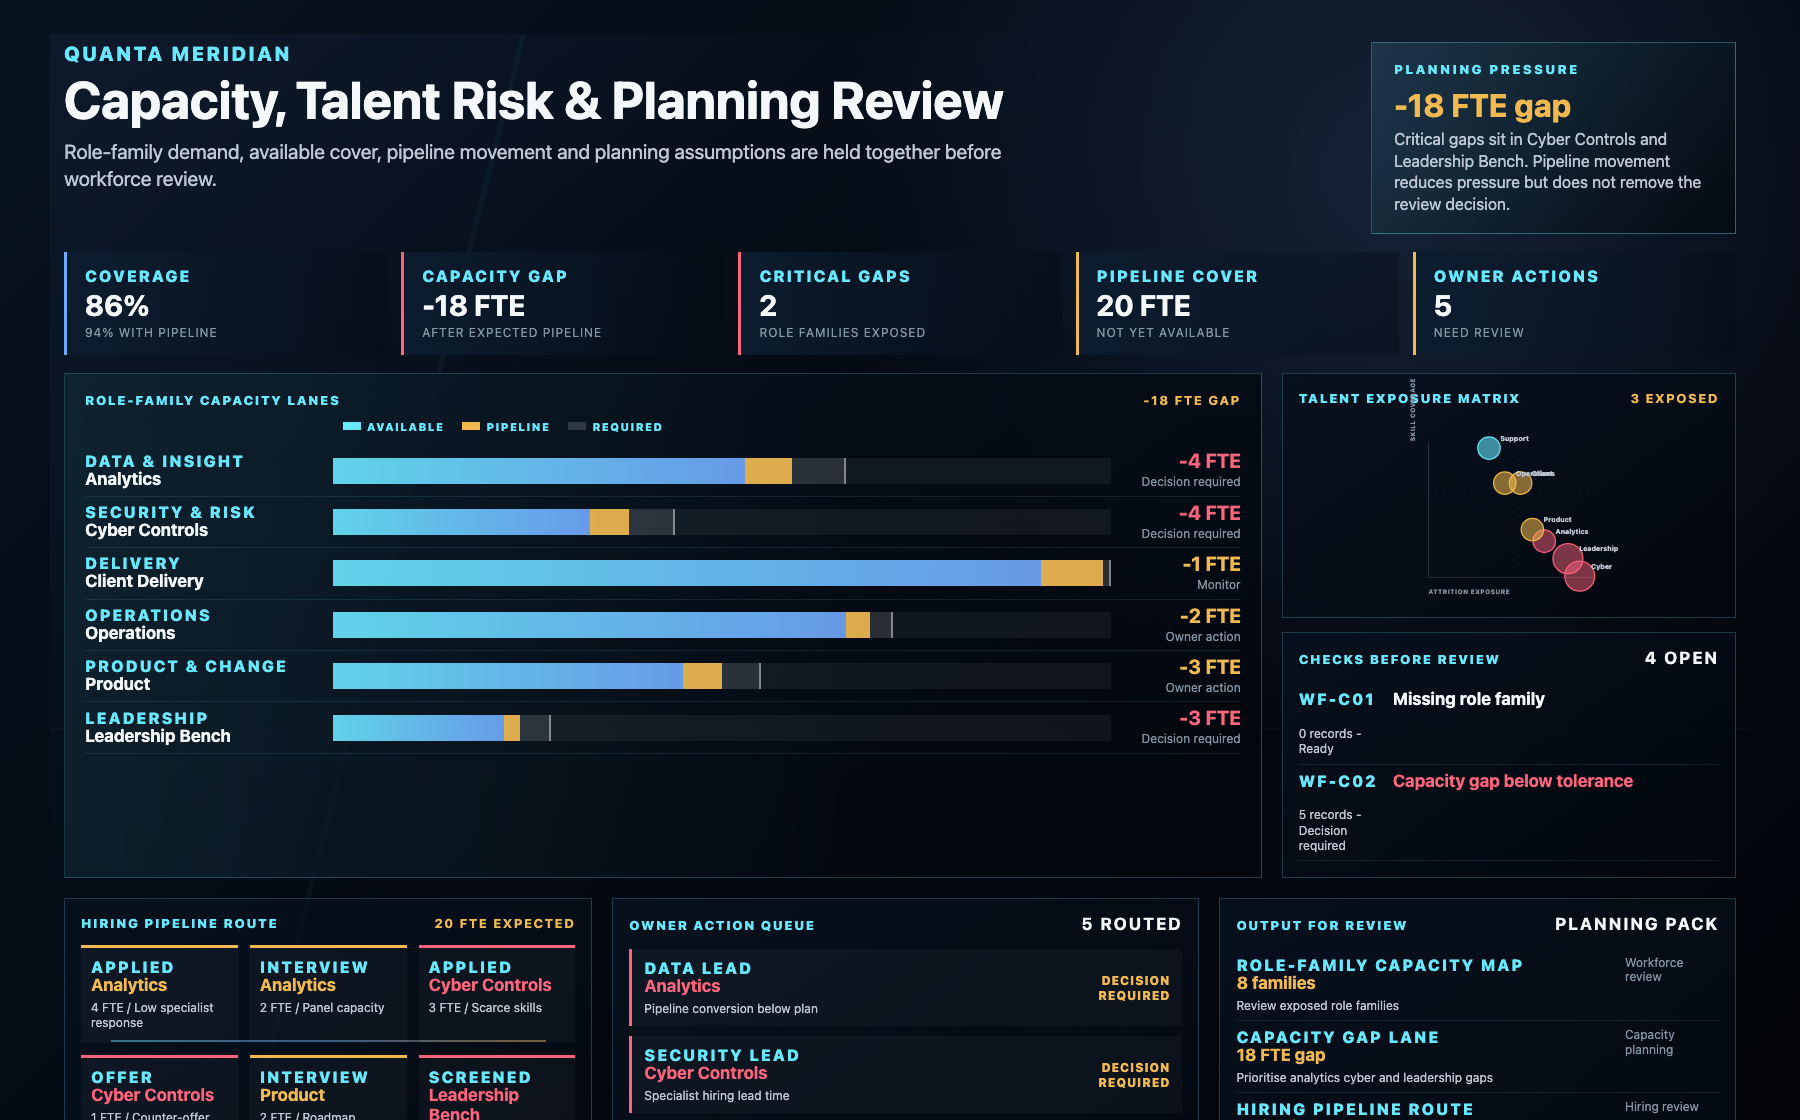
Task: Click the -18 FTE GAP lanes label
Action: pyautogui.click(x=1191, y=400)
